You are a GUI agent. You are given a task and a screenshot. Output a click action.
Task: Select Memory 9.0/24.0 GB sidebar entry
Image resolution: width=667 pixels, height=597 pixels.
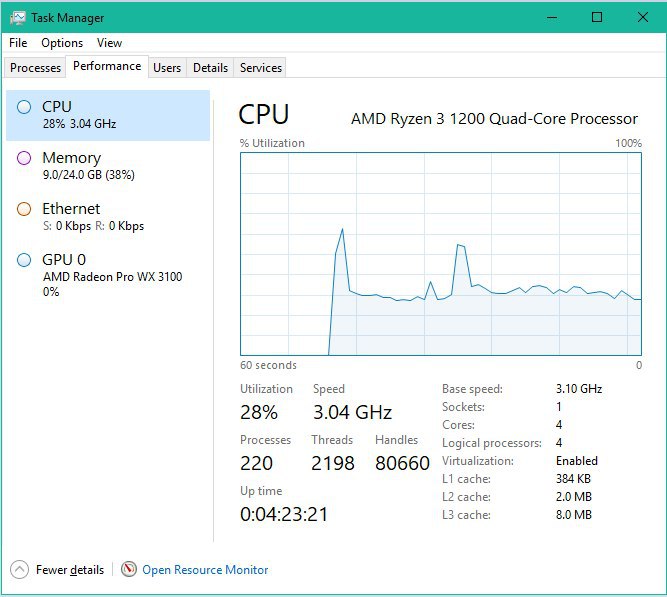click(x=108, y=166)
